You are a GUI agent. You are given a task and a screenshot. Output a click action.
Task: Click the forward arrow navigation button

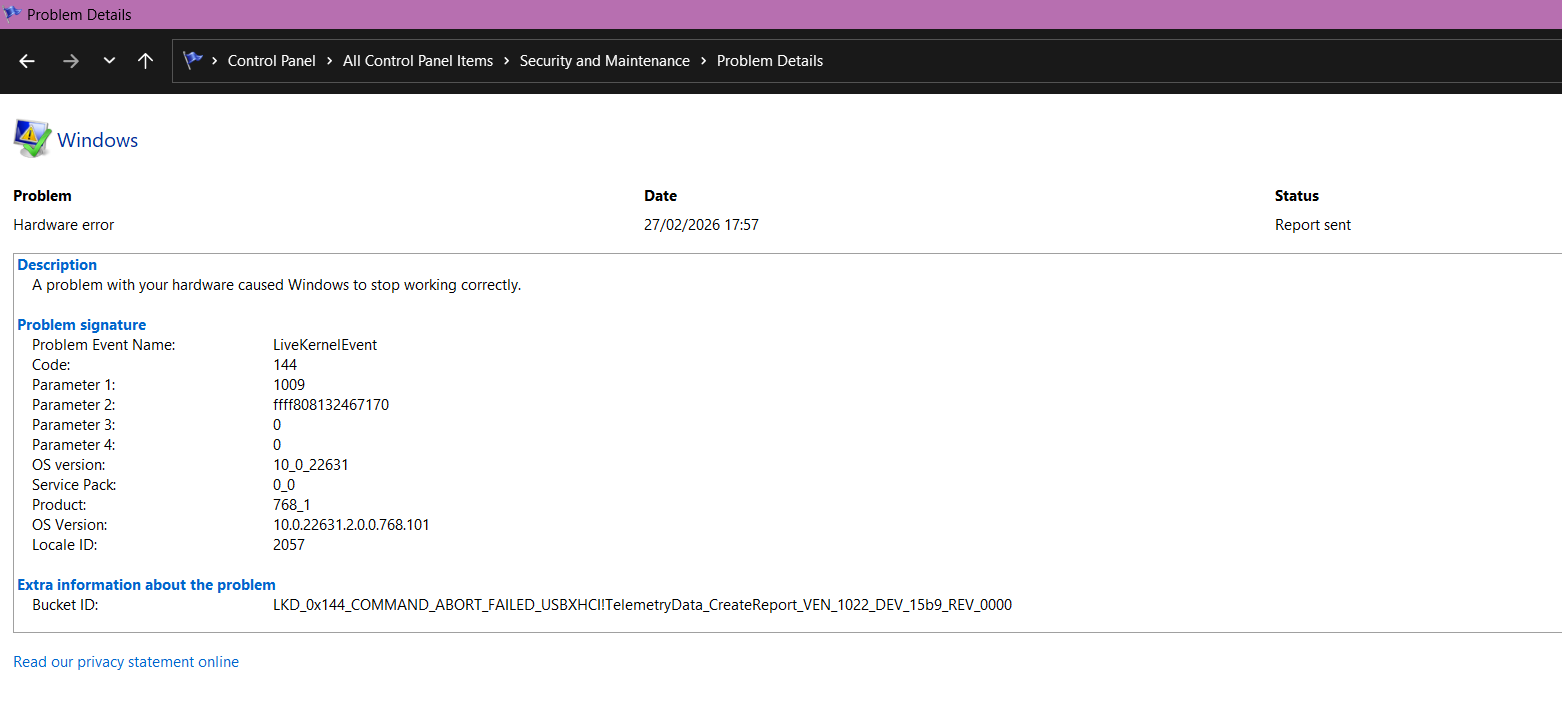click(x=70, y=61)
